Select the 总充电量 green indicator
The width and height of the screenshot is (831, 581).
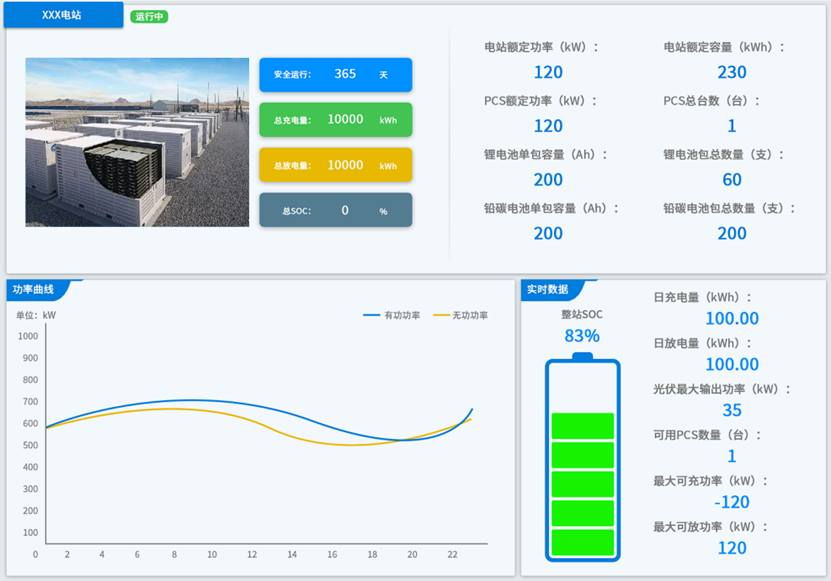[x=337, y=120]
